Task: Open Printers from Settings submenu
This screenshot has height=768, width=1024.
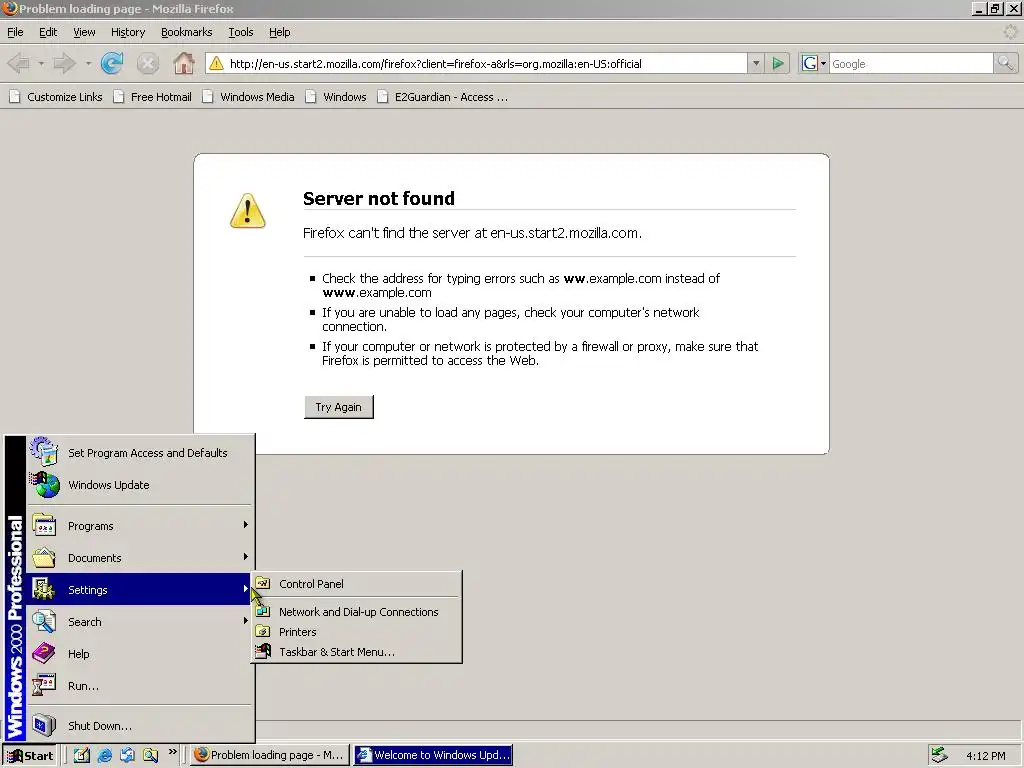Action: click(x=357, y=632)
